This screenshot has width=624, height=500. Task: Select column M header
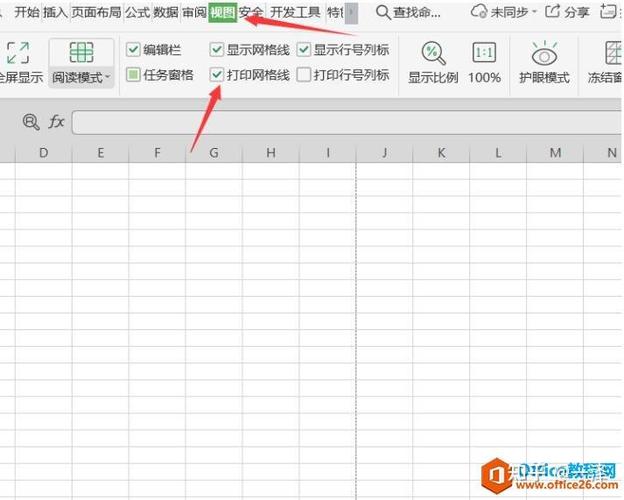555,152
